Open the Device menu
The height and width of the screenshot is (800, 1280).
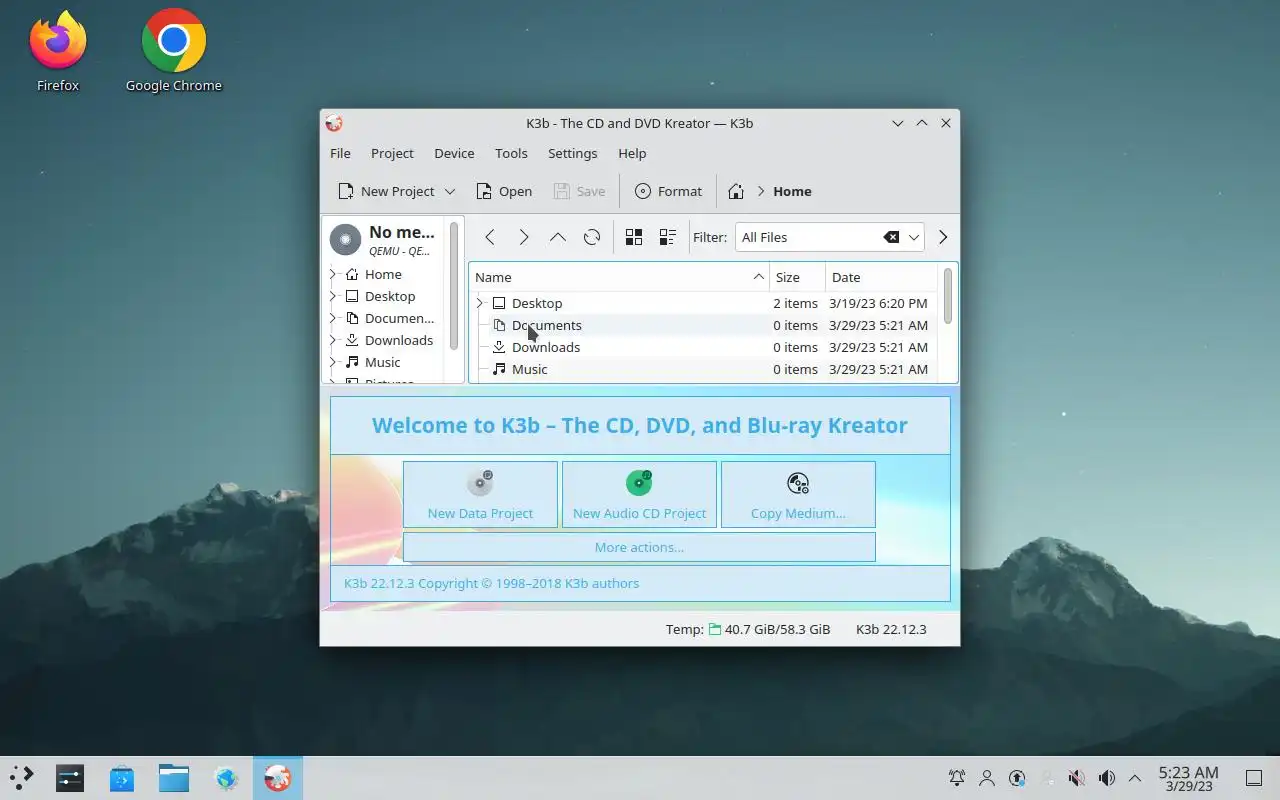(x=454, y=153)
